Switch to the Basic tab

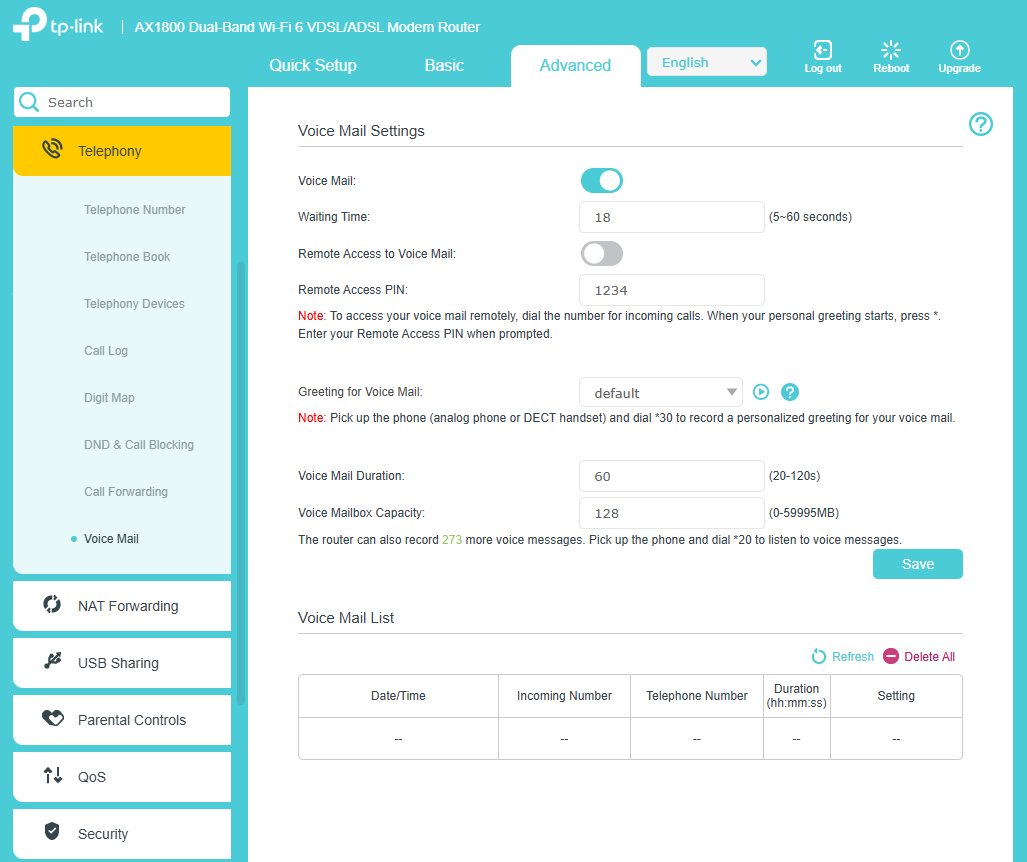coord(443,65)
